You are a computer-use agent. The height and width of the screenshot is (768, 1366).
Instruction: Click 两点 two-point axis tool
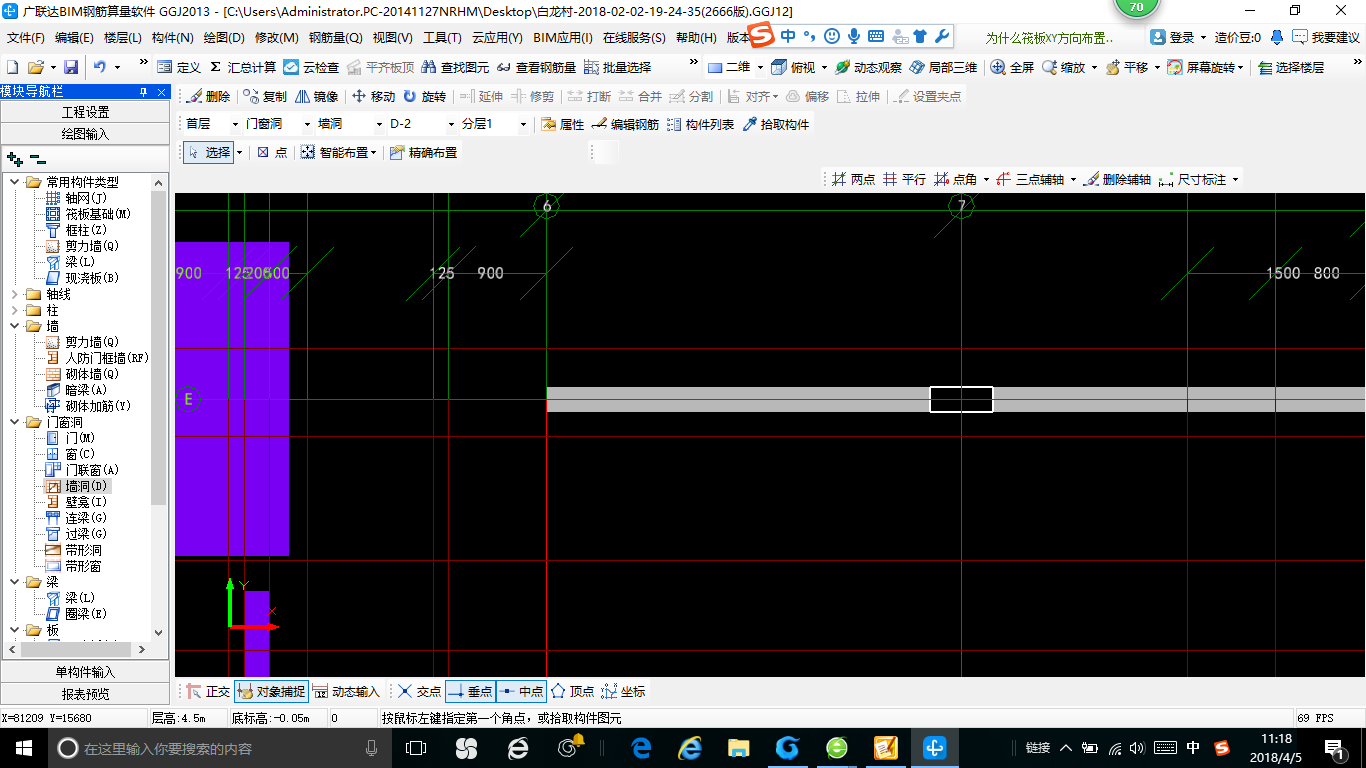[x=853, y=179]
